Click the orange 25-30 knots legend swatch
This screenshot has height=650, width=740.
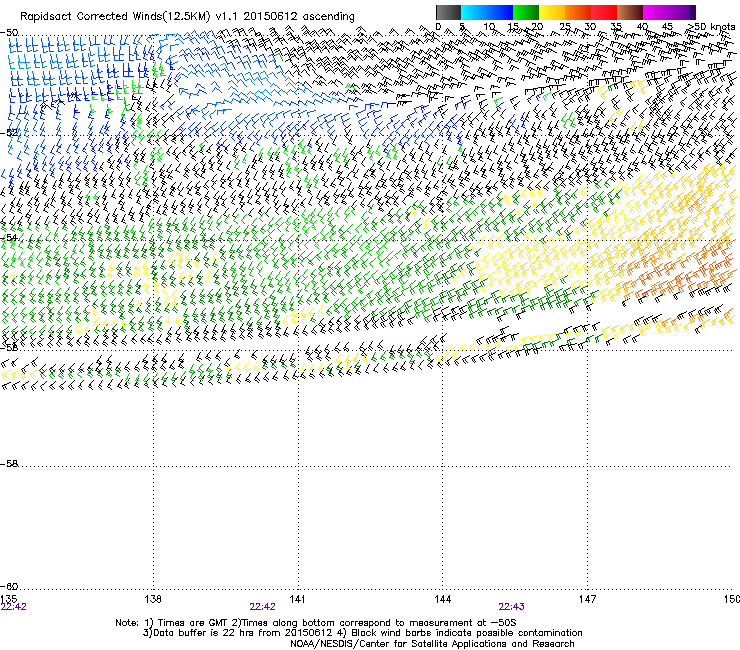(578, 12)
